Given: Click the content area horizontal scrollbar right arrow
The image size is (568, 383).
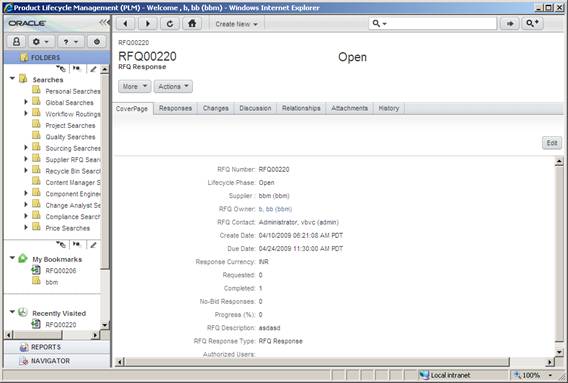Looking at the screenshot, I should point(550,362).
